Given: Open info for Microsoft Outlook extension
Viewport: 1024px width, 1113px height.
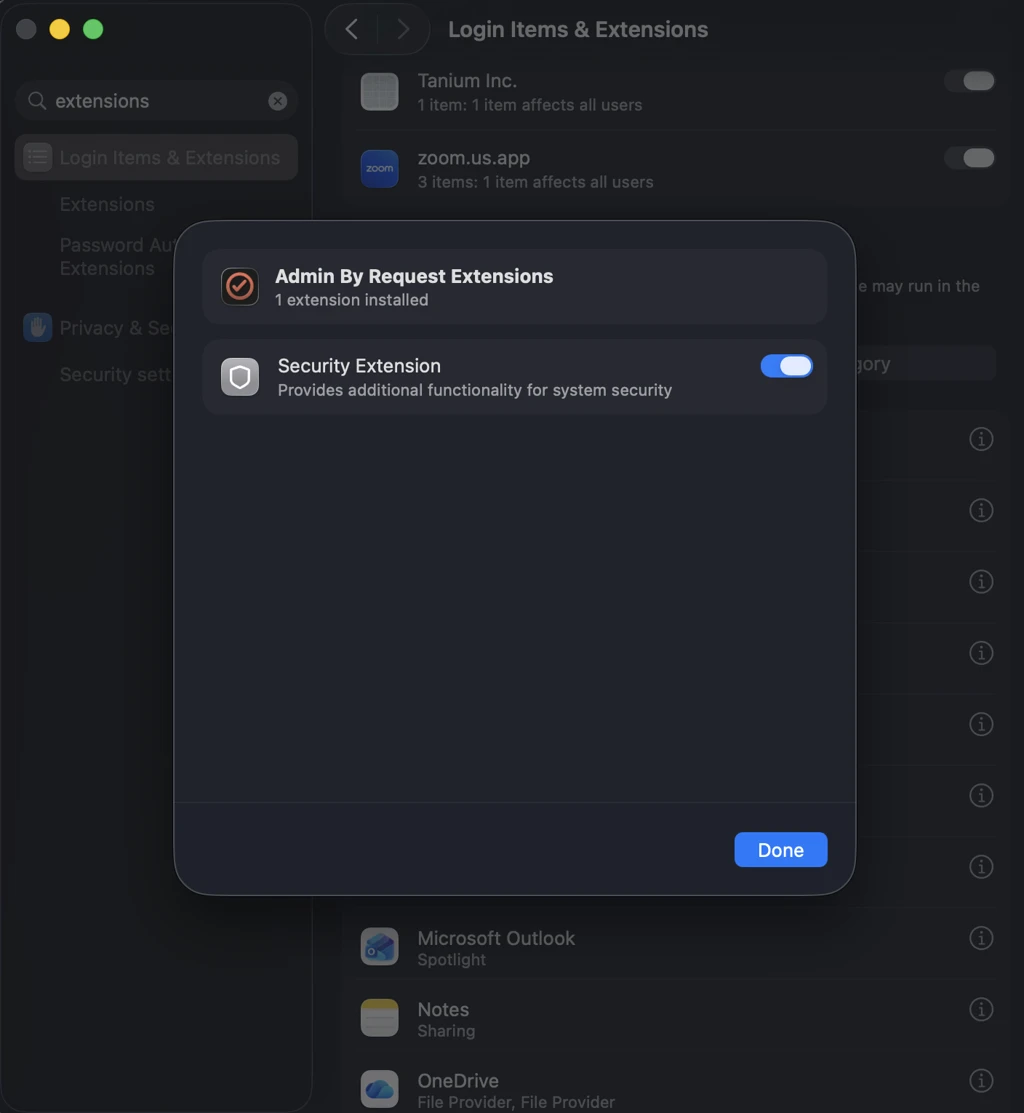Looking at the screenshot, I should point(981,938).
